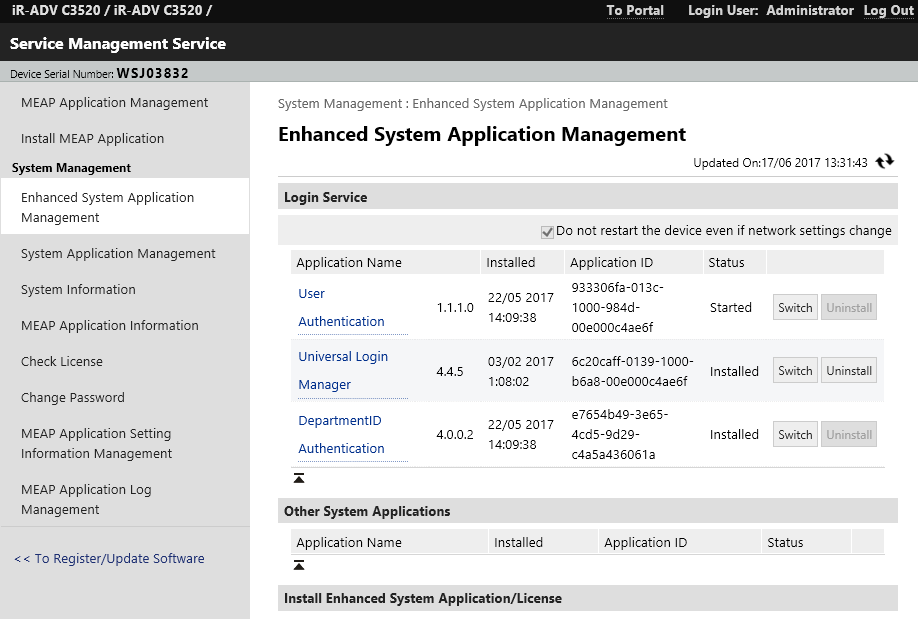Select Check License in sidebar
The image size is (918, 619).
pyautogui.click(x=62, y=362)
